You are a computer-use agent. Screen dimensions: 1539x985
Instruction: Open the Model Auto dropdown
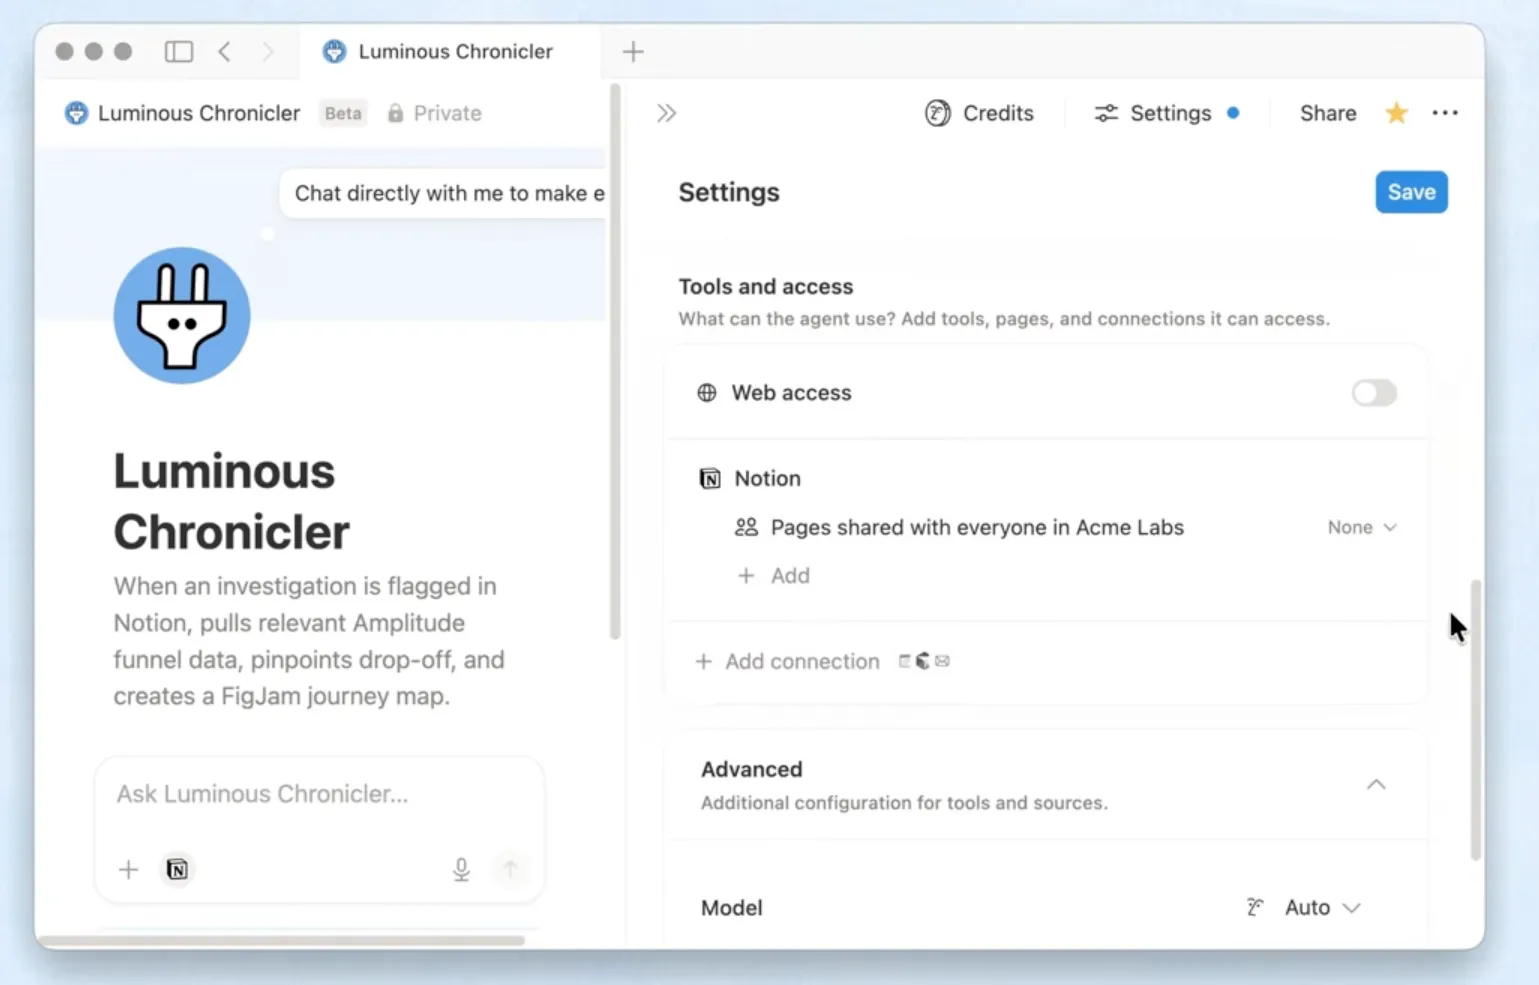coord(1304,907)
